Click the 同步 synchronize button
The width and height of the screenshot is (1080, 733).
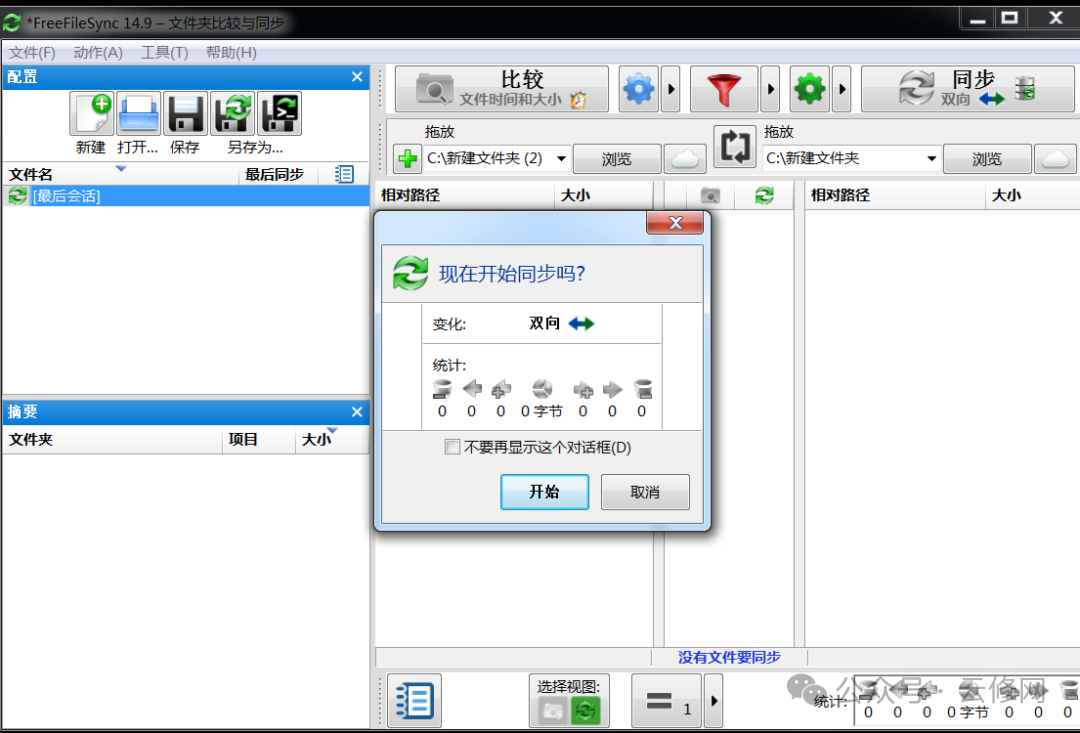(967, 89)
